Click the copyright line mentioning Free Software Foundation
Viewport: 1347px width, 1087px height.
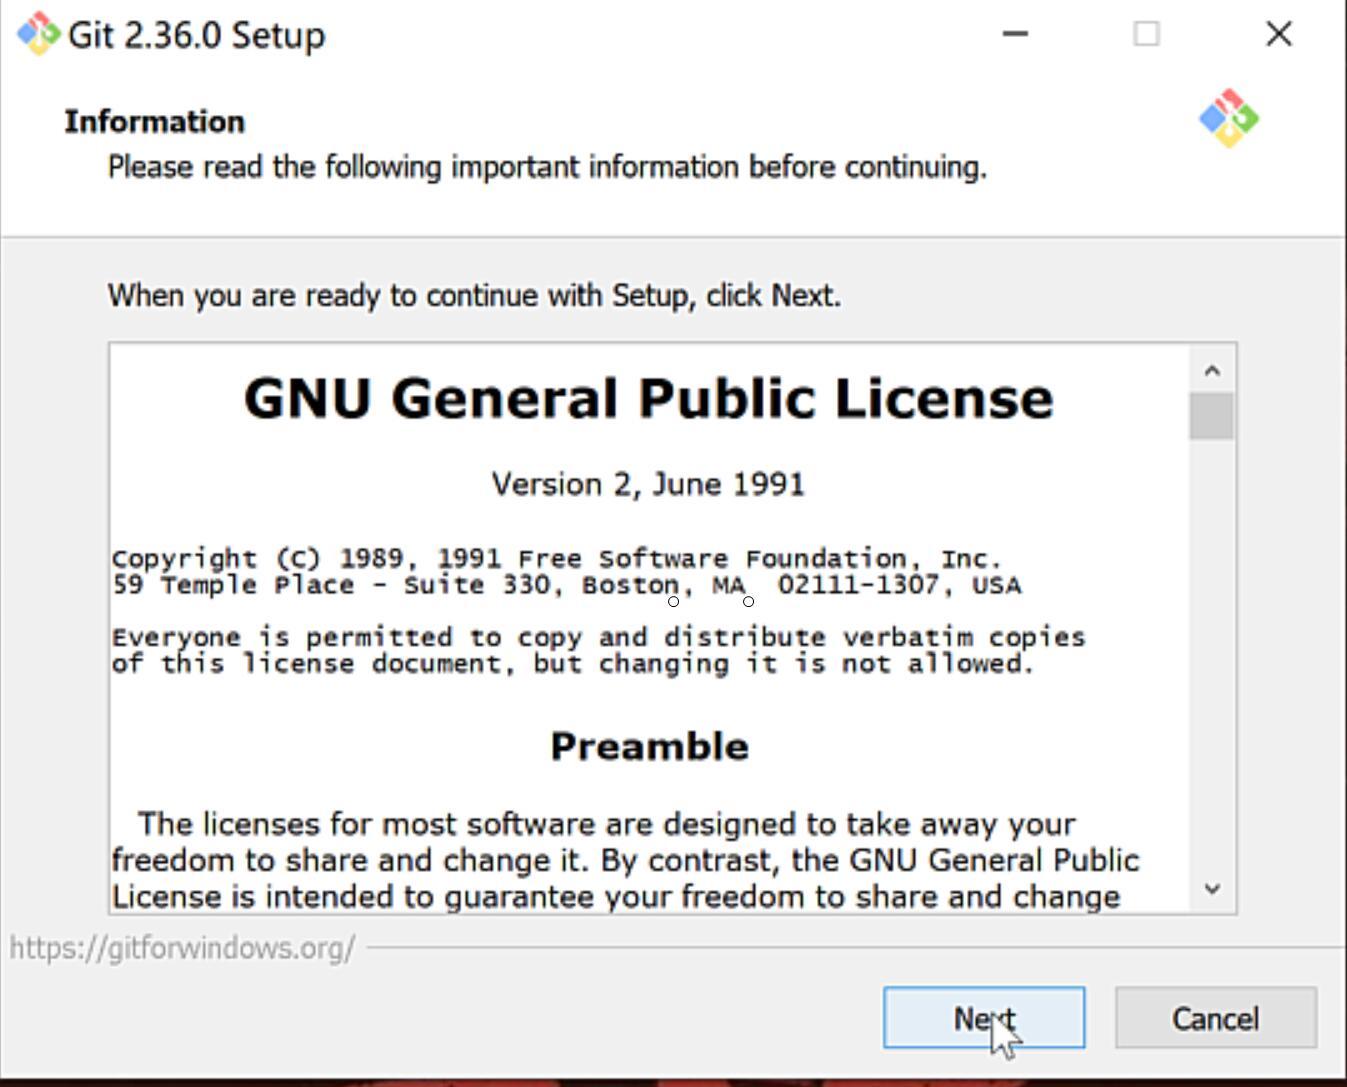coord(556,558)
